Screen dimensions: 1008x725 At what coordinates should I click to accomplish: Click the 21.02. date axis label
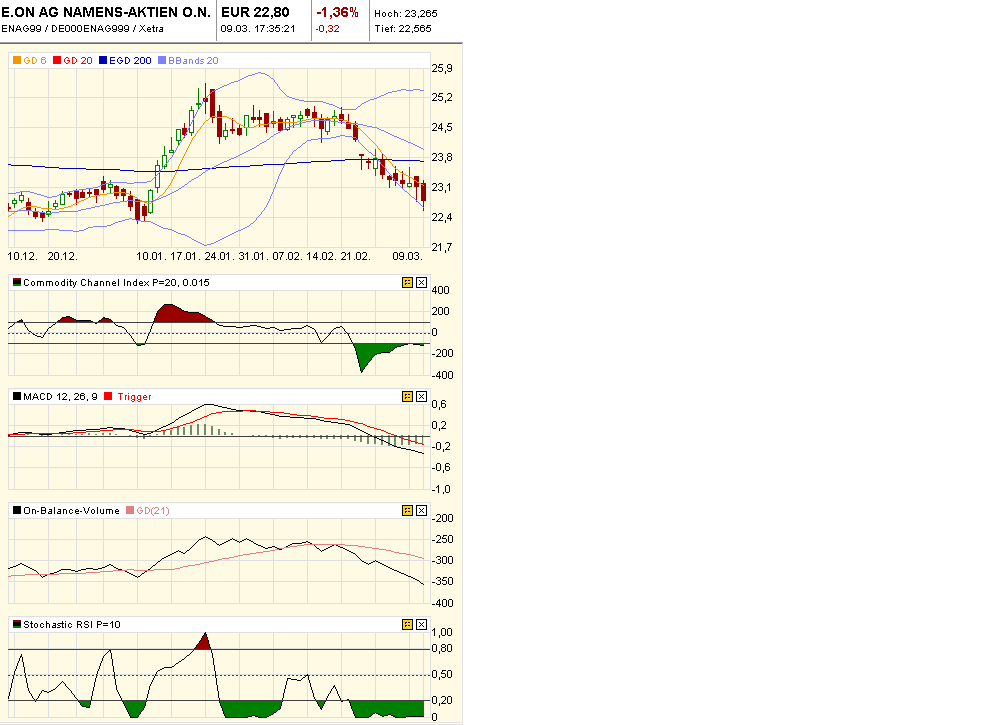click(355, 256)
